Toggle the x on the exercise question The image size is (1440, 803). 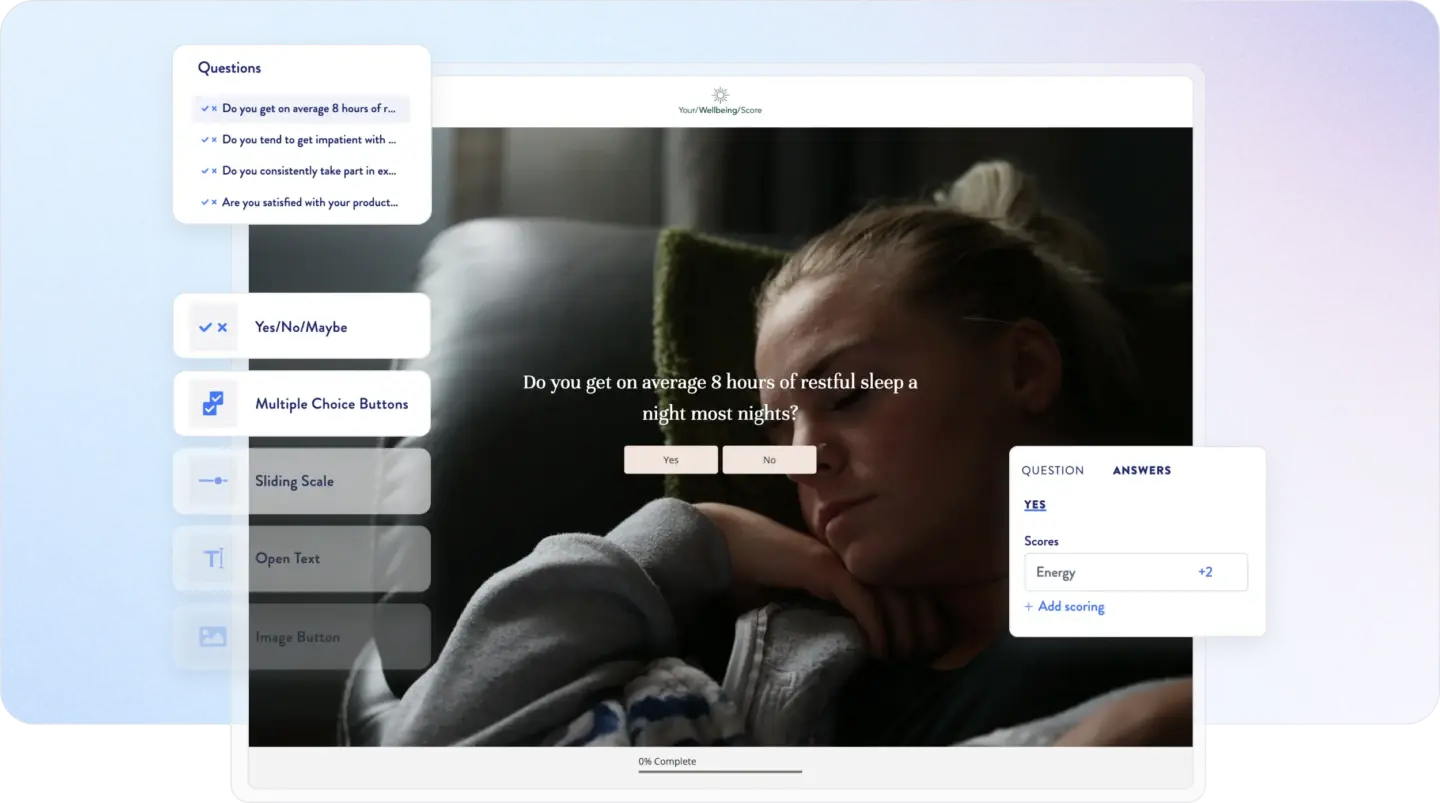[x=214, y=170]
